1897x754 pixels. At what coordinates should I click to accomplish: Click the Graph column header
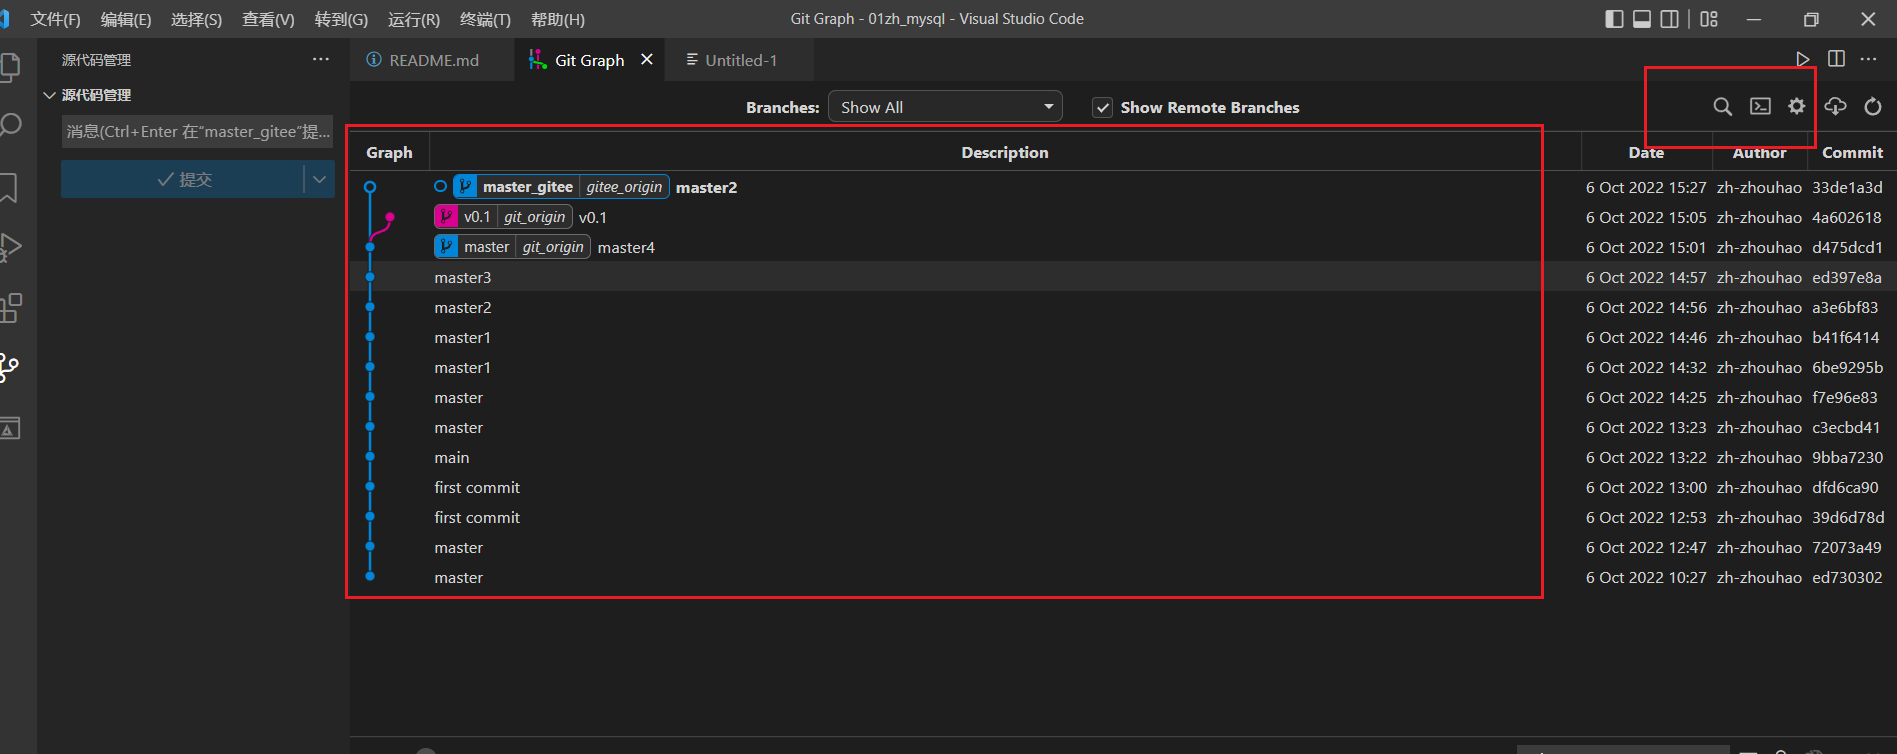click(x=389, y=152)
